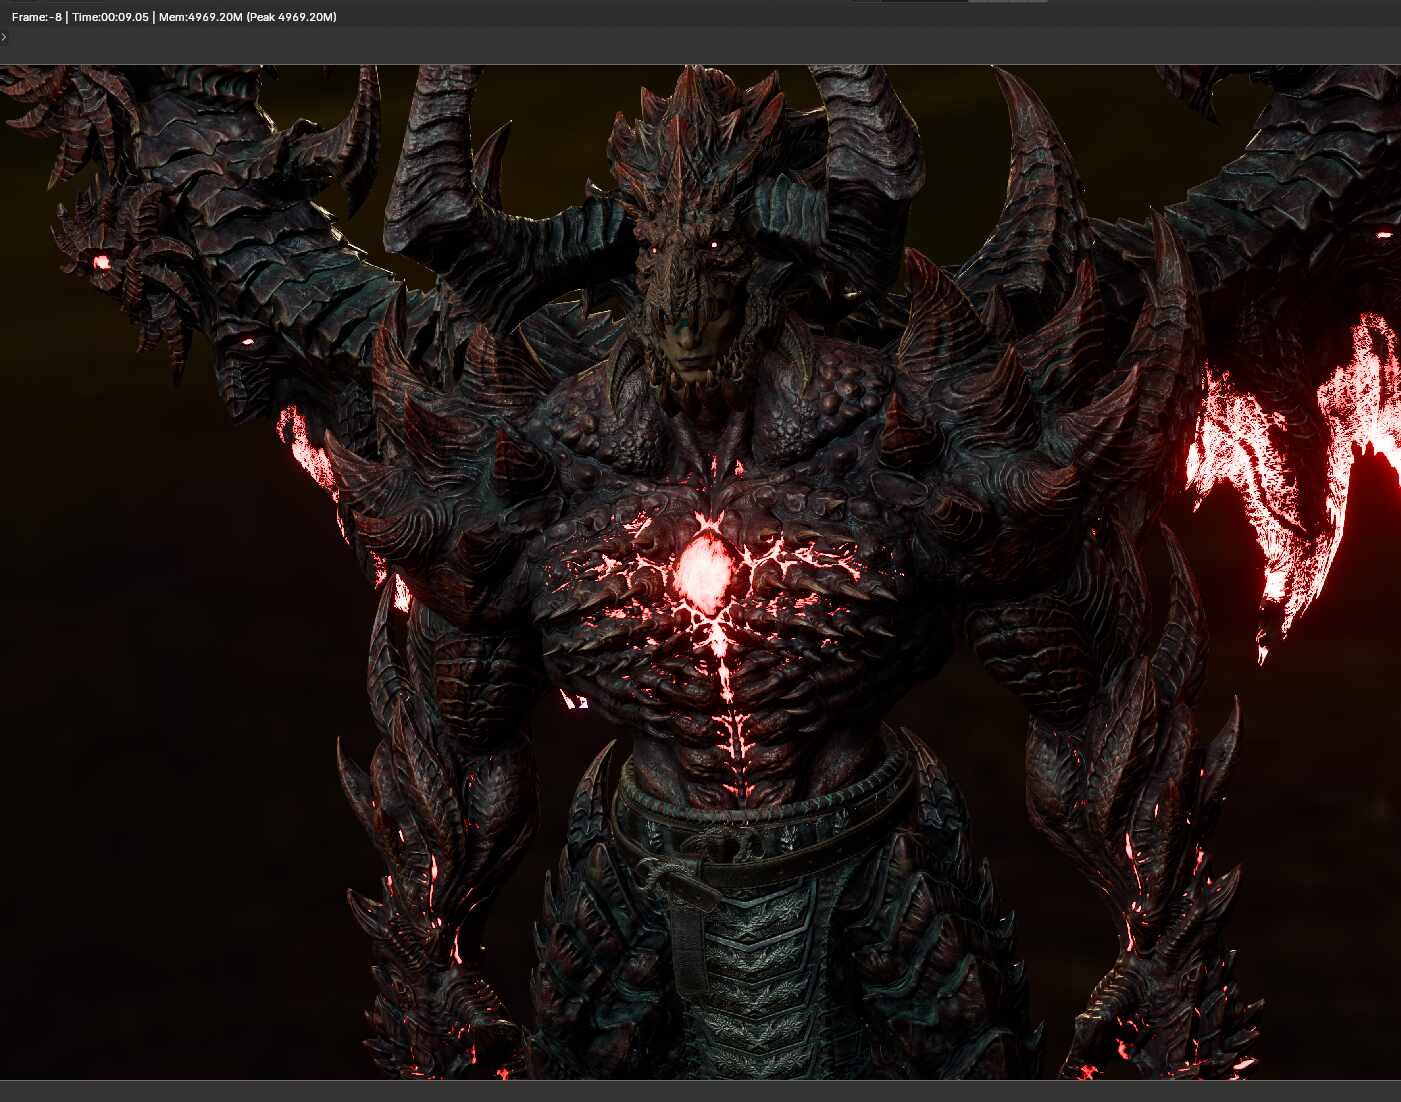Sample the red glow beside the left shoulder
Image resolution: width=1401 pixels, height=1102 pixels.
point(305,450)
